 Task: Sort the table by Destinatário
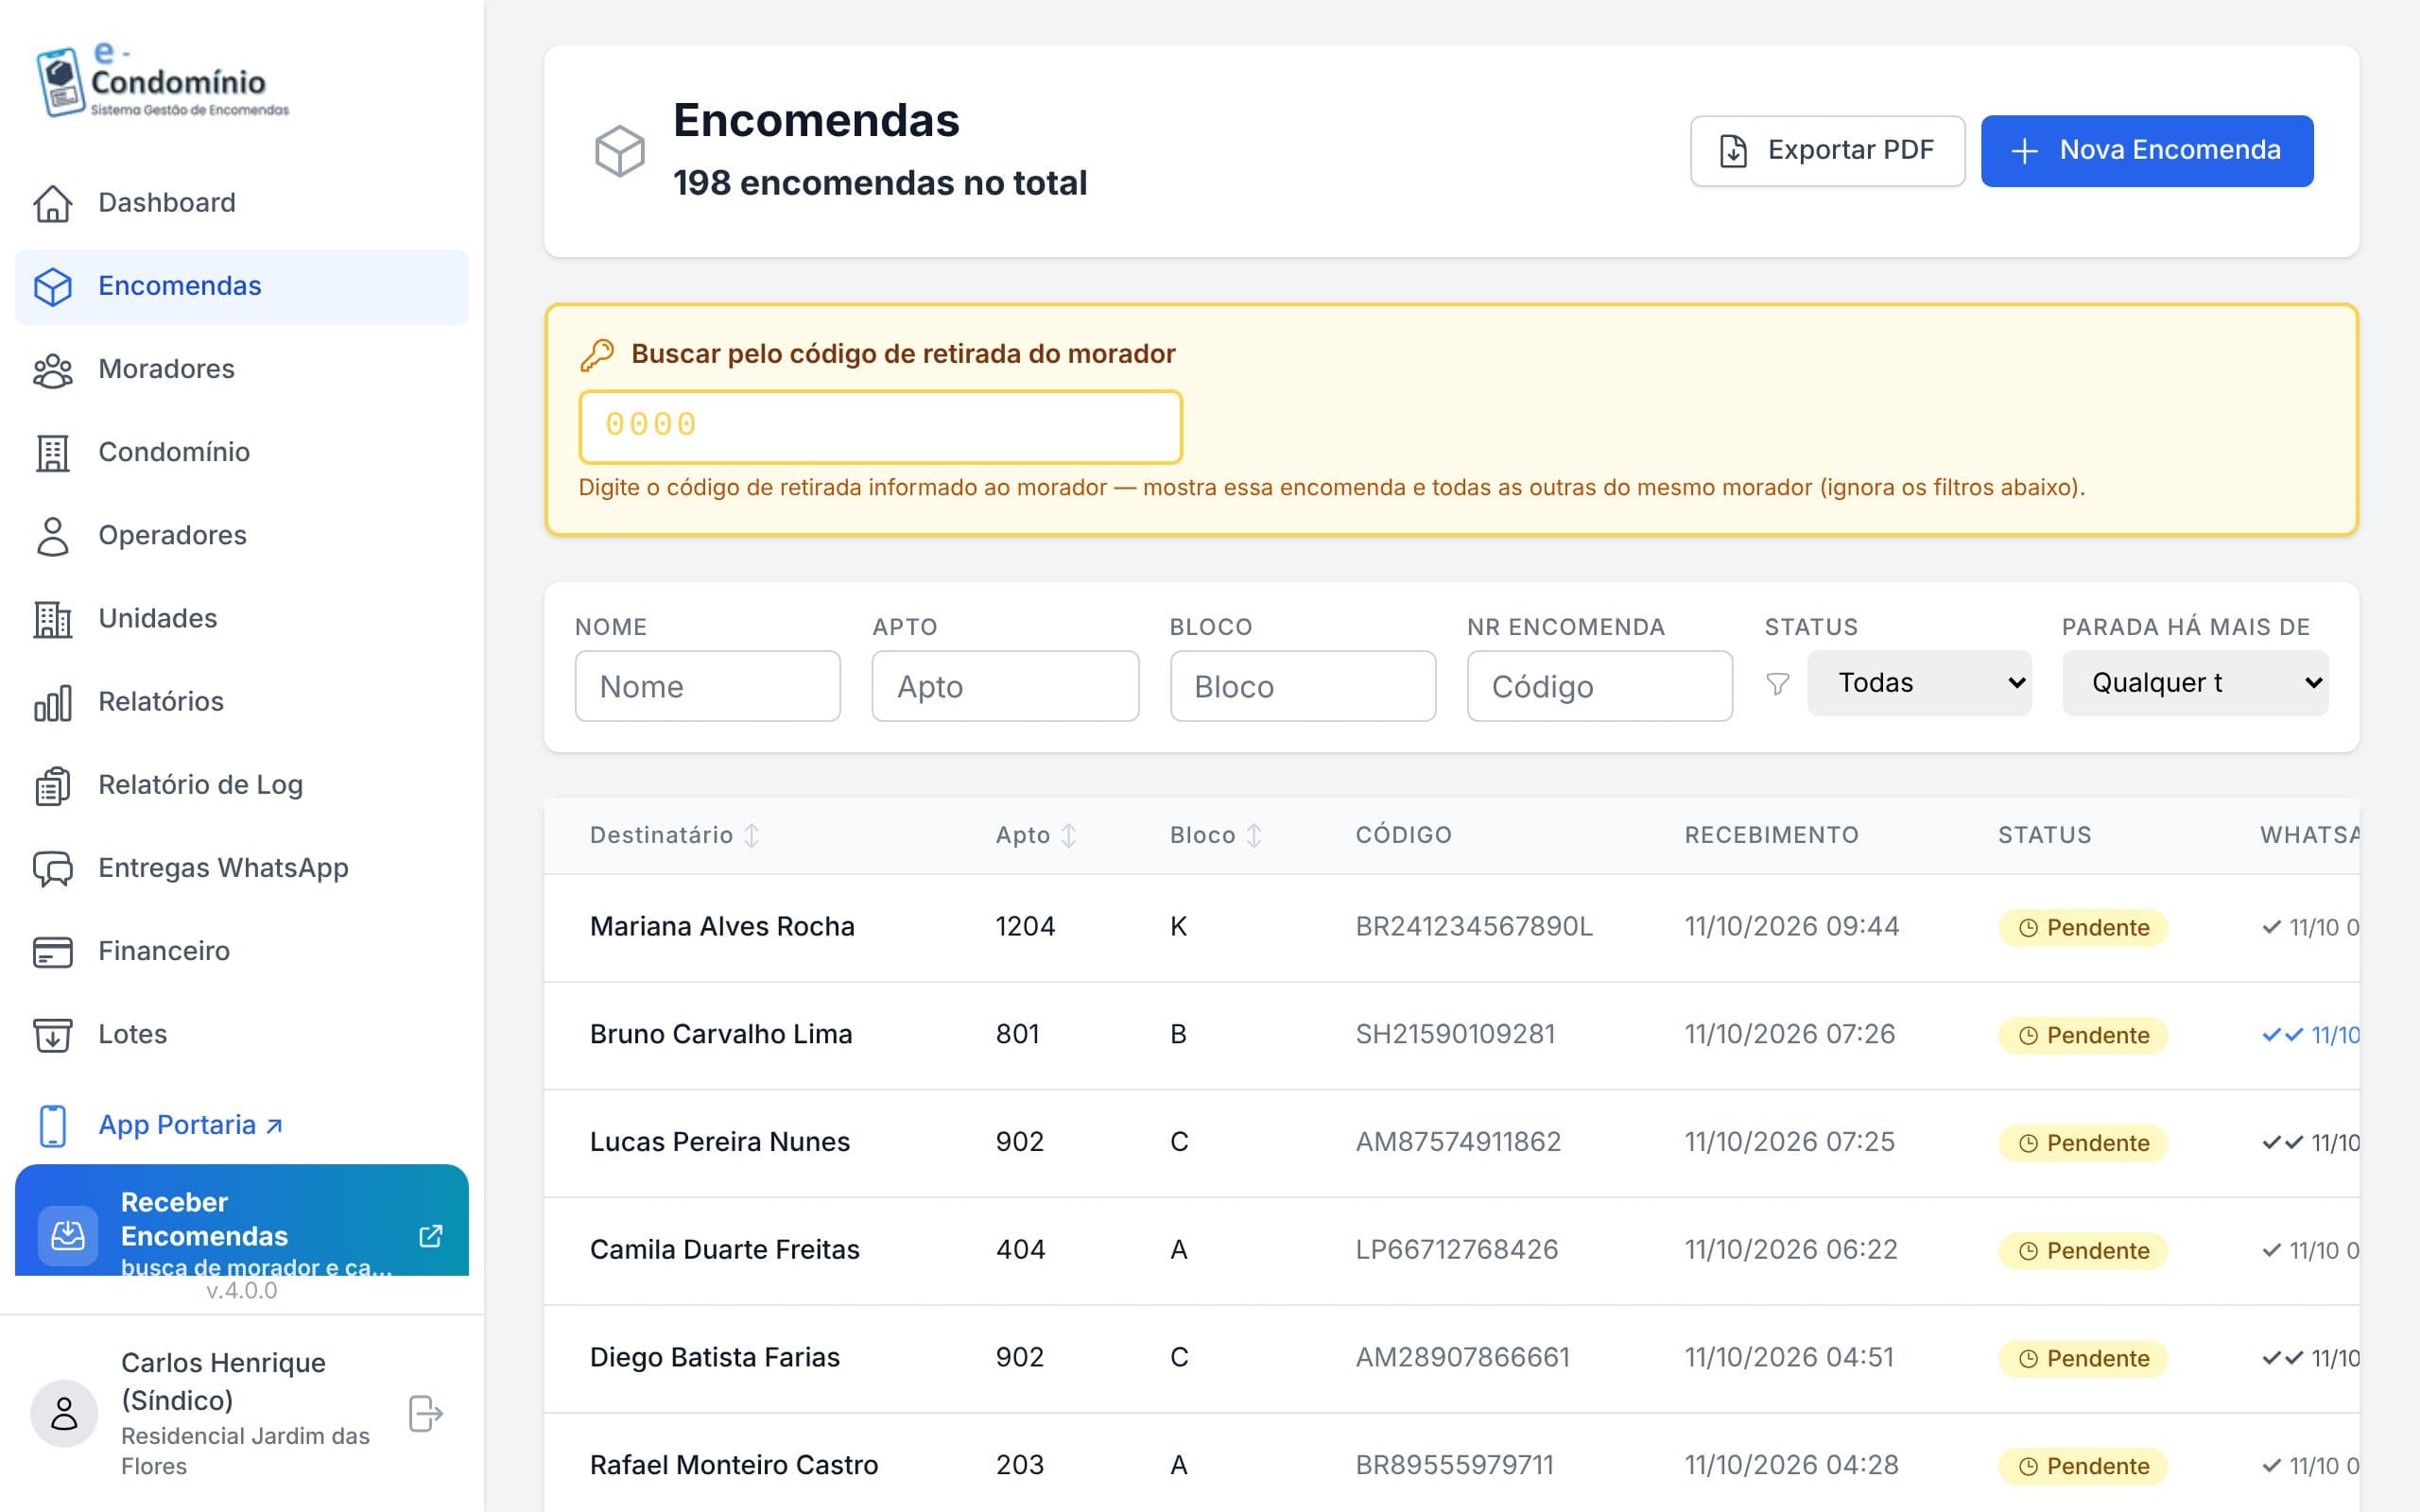click(675, 835)
